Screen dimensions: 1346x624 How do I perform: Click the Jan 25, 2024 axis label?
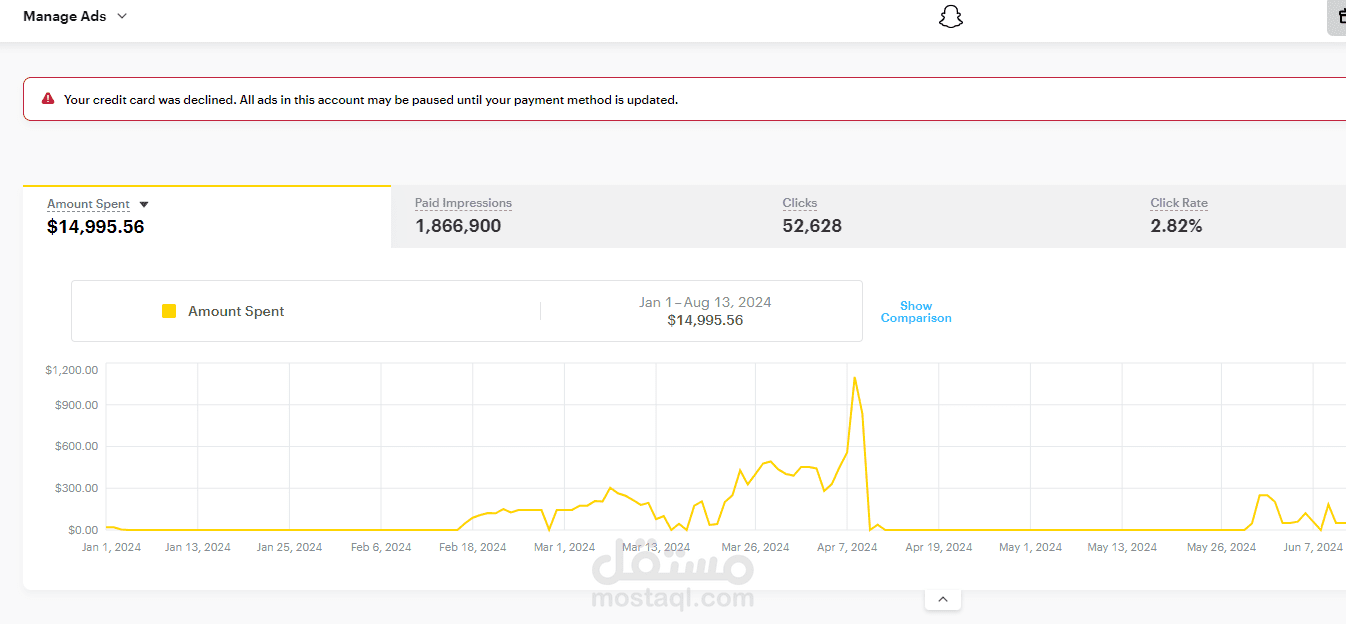pos(289,547)
